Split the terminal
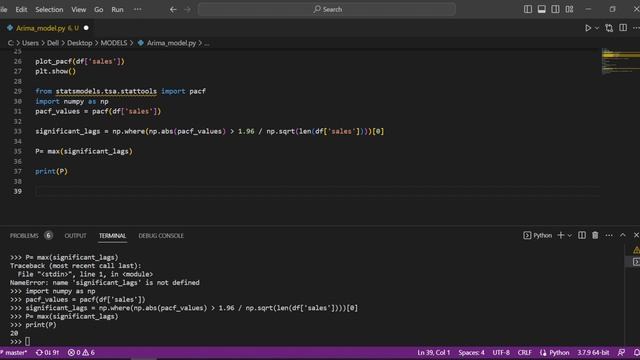 582,235
